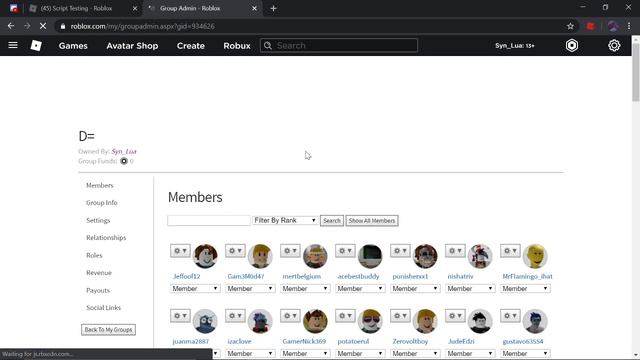Open rank dropdown for mertbelgium
Viewport: 640px width, 360px height.
tap(305, 289)
